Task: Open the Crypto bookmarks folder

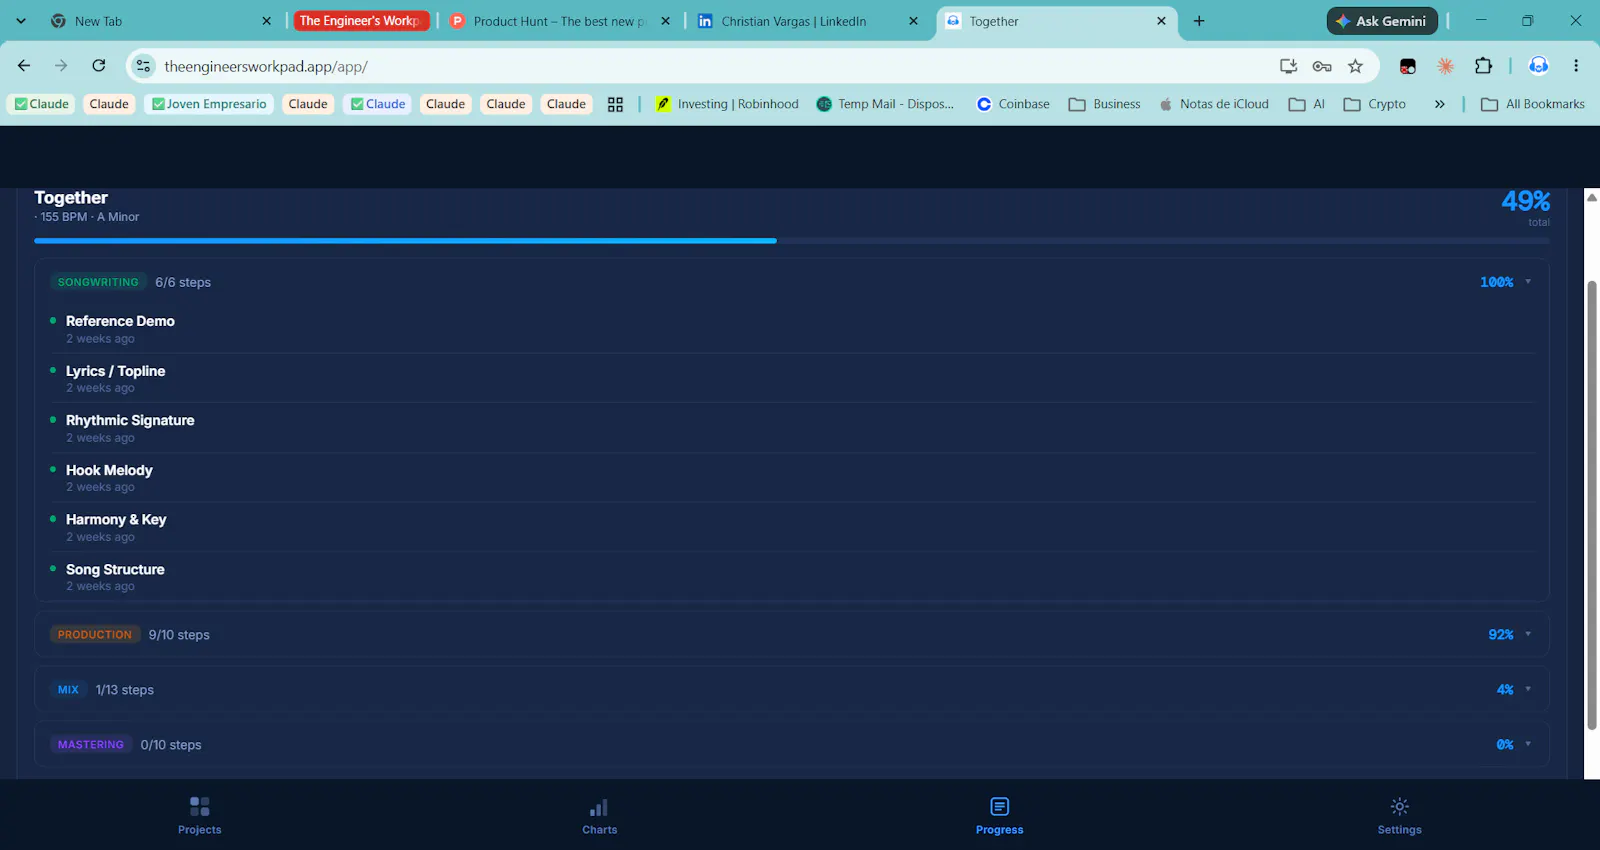Action: [1374, 104]
